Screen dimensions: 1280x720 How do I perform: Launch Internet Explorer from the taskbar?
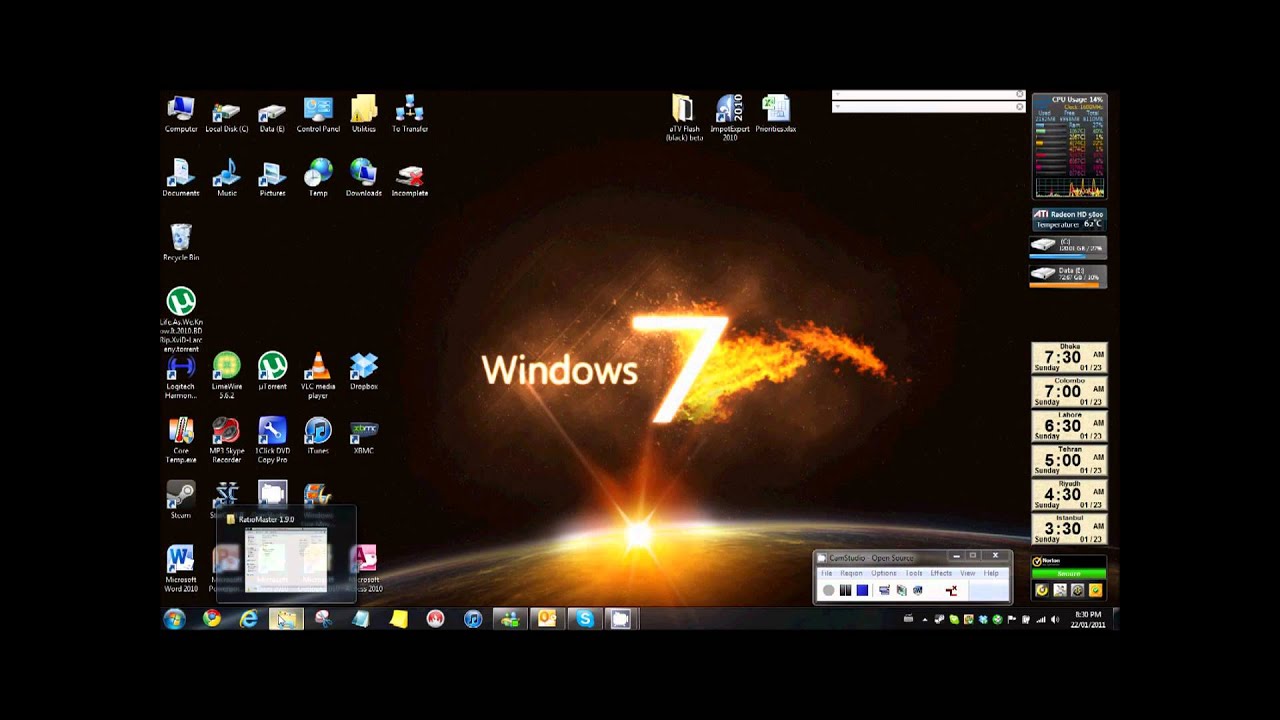[249, 619]
